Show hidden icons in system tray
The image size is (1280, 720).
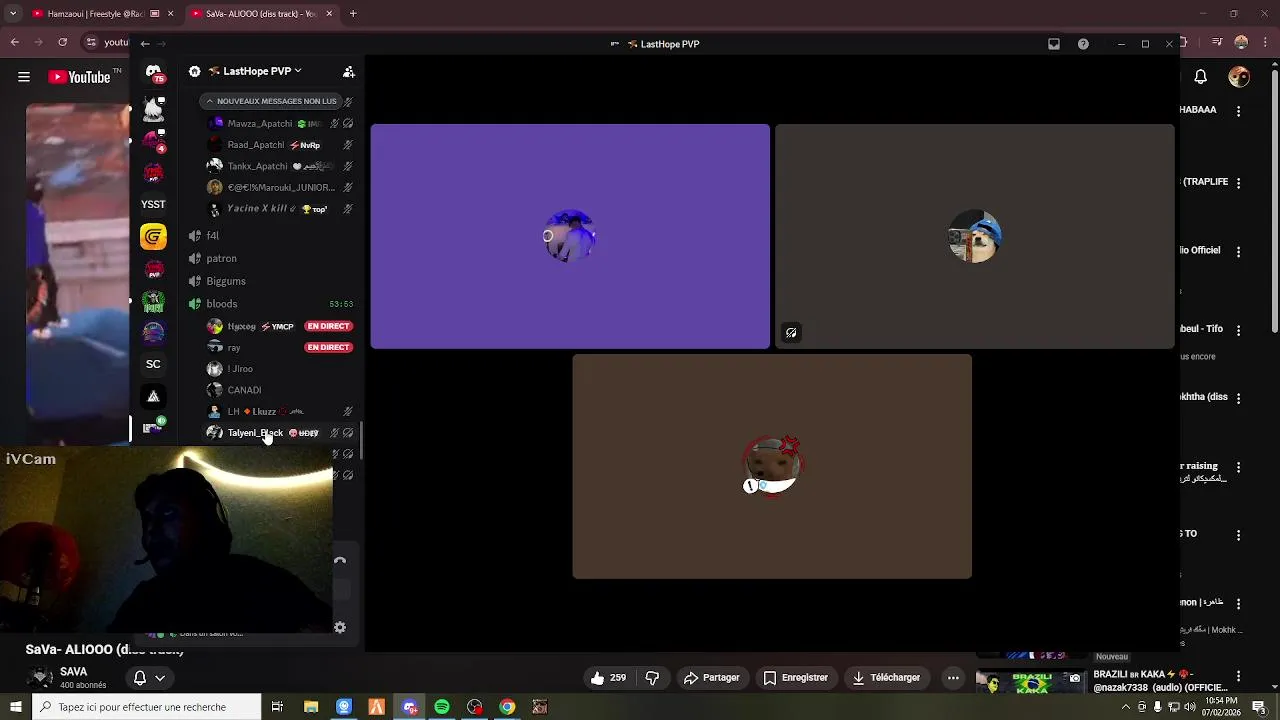pyautogui.click(x=1126, y=707)
